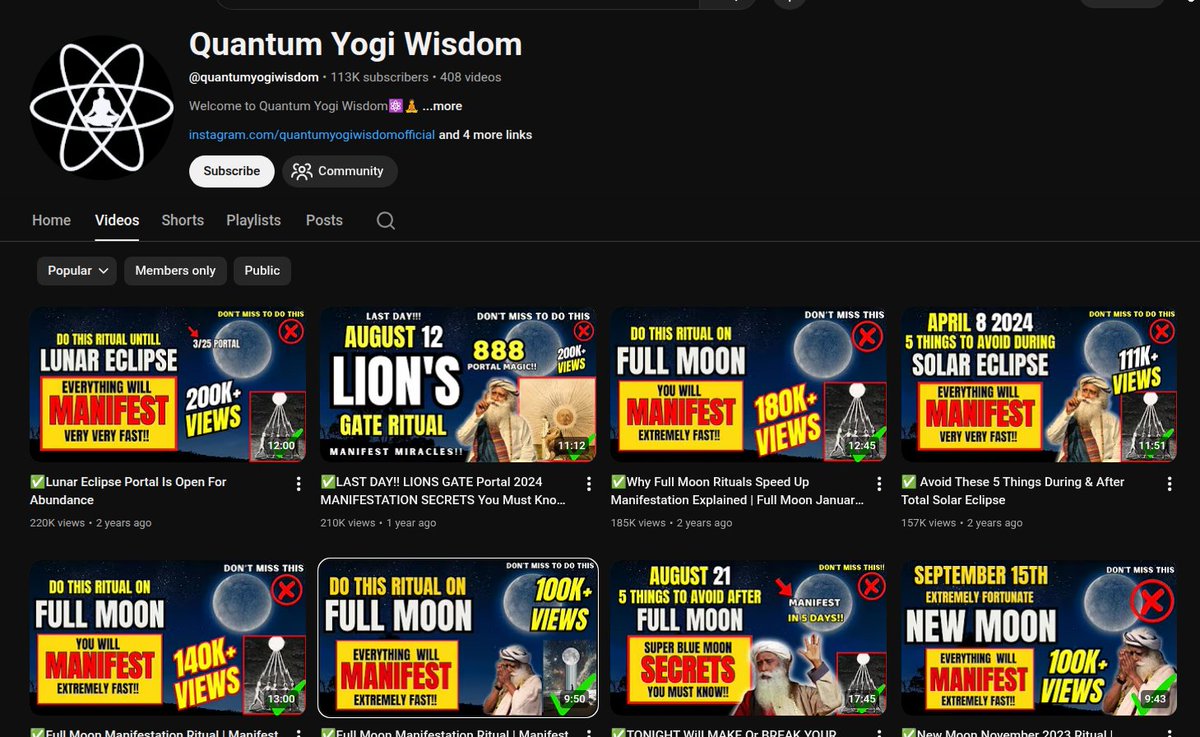Image resolution: width=1200 pixels, height=737 pixels.
Task: Go to the Shorts tab
Action: (183, 220)
